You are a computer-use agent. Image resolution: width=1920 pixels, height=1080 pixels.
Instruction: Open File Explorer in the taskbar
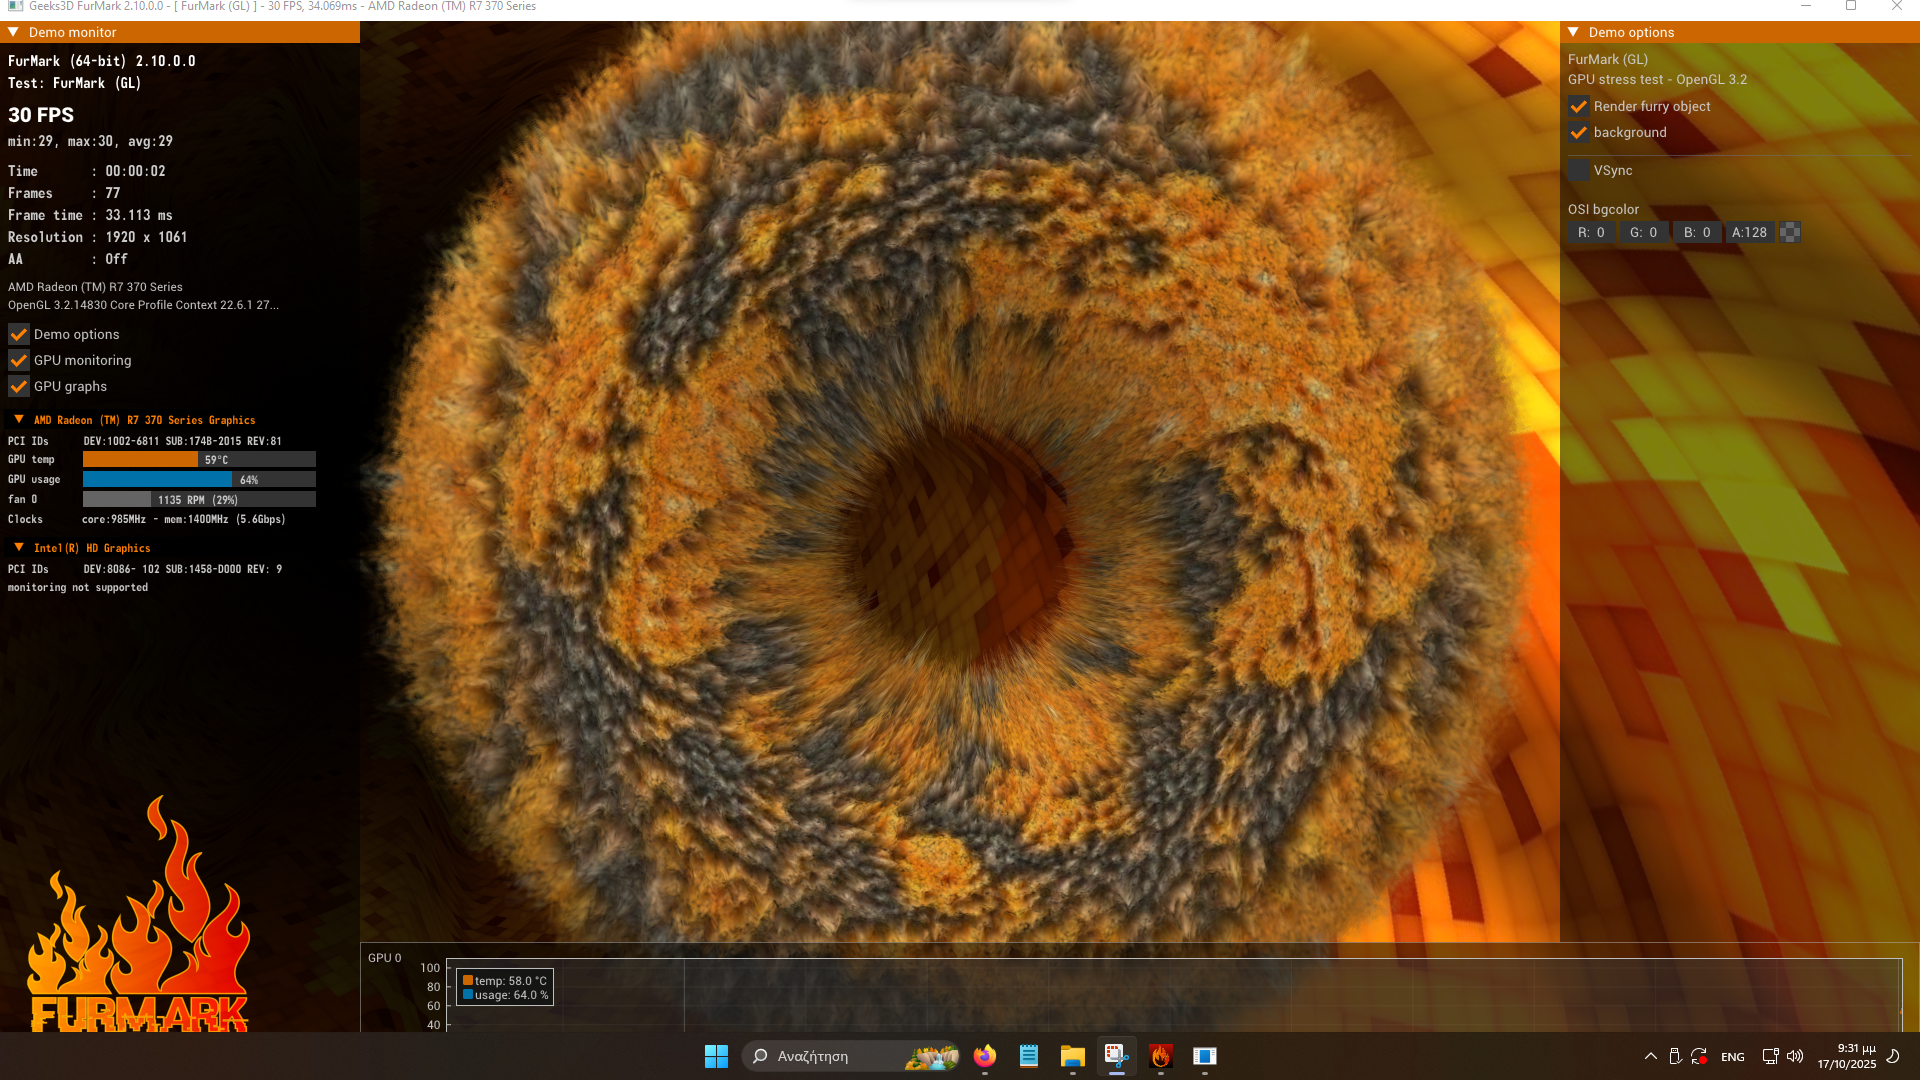click(1072, 1056)
